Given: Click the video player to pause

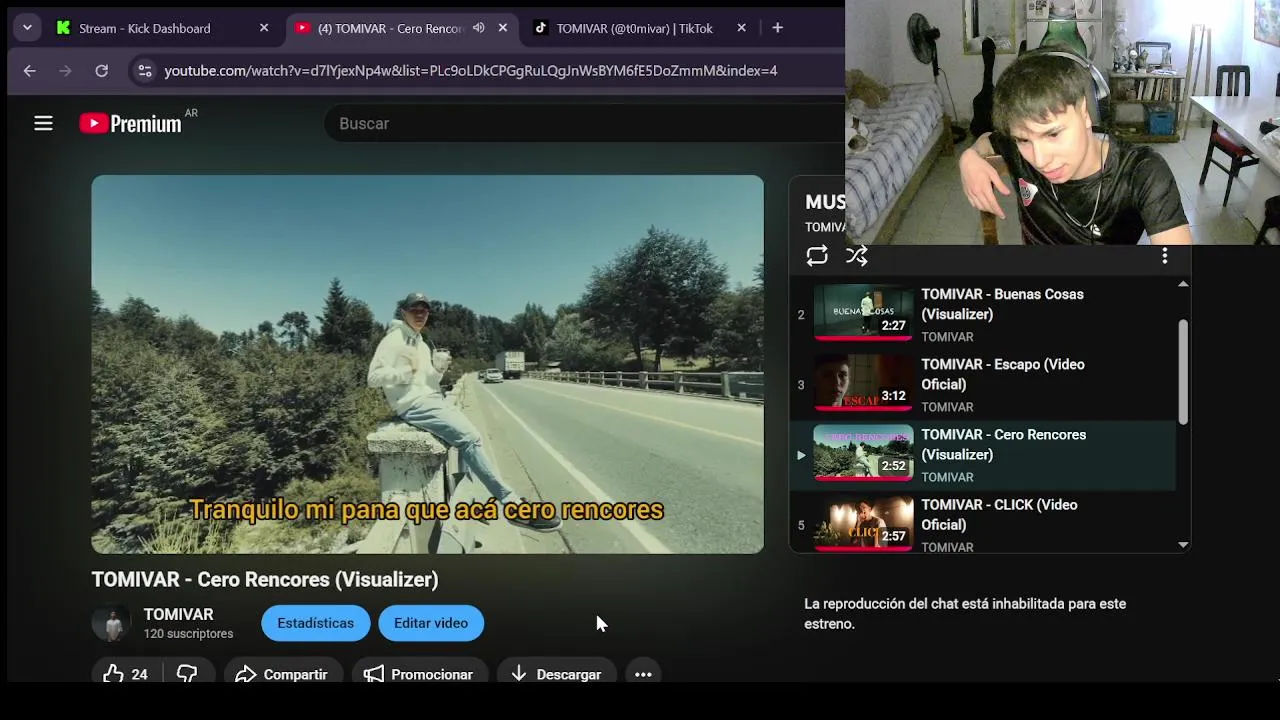Looking at the screenshot, I should pos(427,364).
